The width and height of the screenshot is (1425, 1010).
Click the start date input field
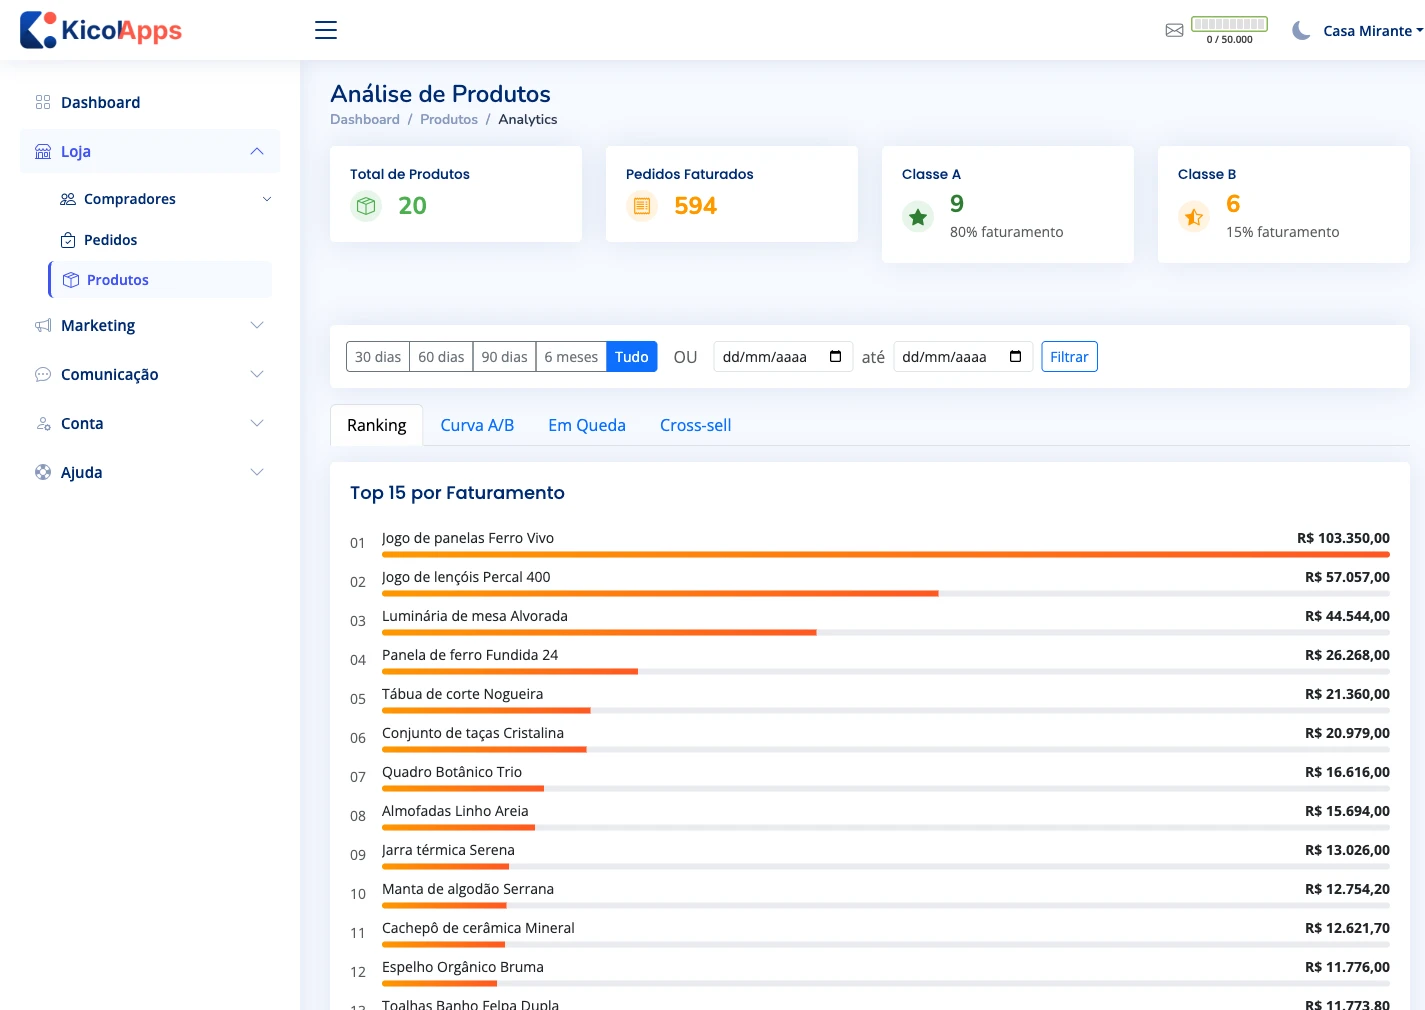(x=783, y=357)
